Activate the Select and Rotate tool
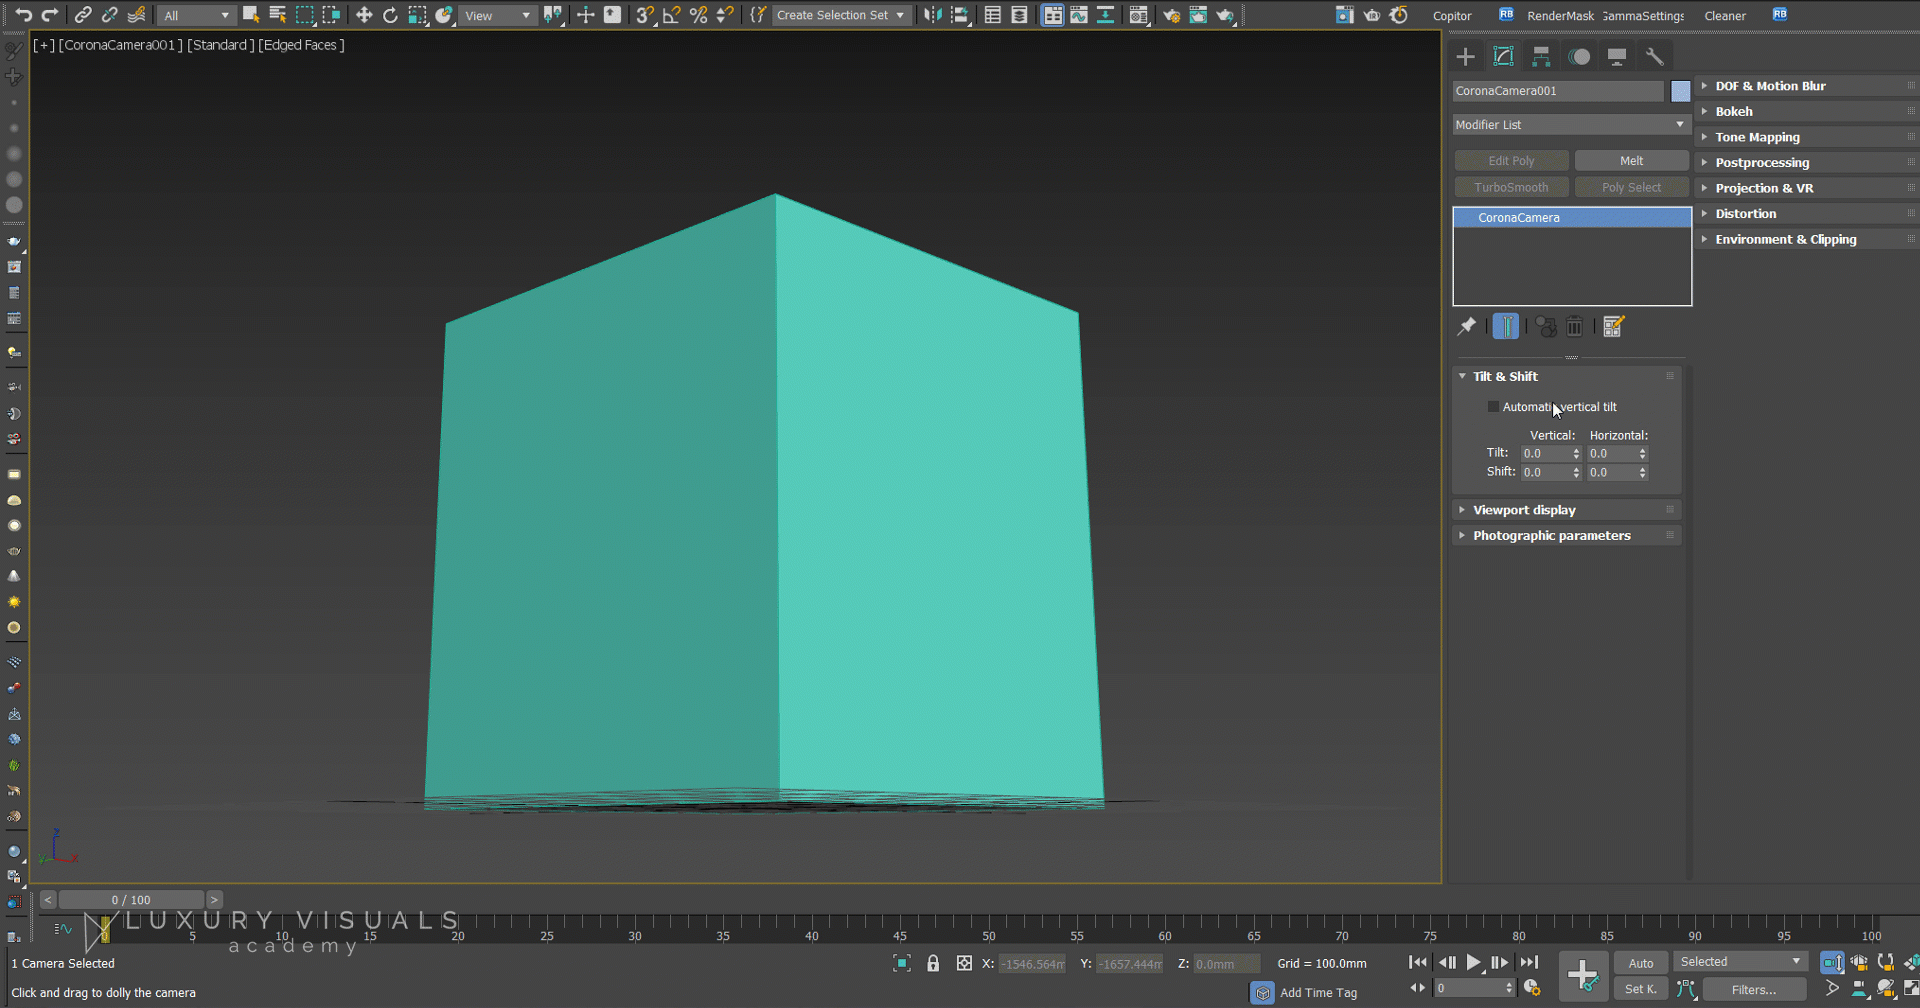1920x1008 pixels. point(391,15)
